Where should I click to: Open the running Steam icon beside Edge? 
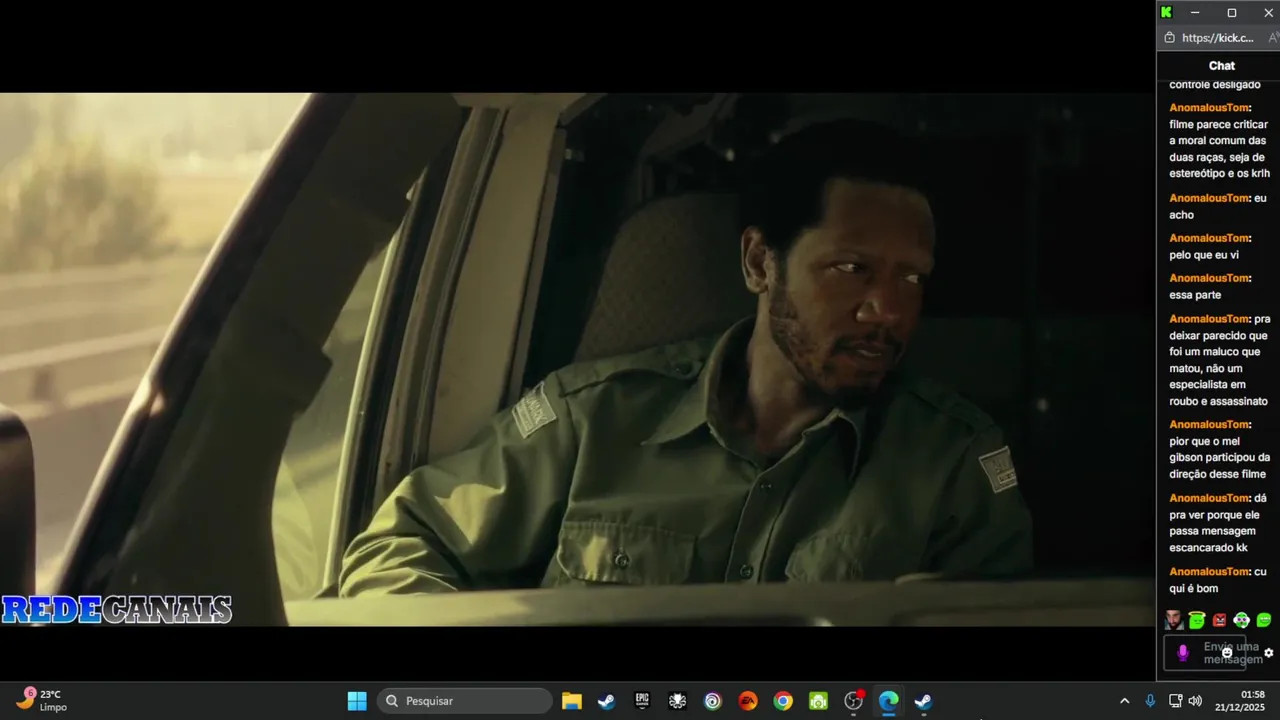tap(924, 701)
